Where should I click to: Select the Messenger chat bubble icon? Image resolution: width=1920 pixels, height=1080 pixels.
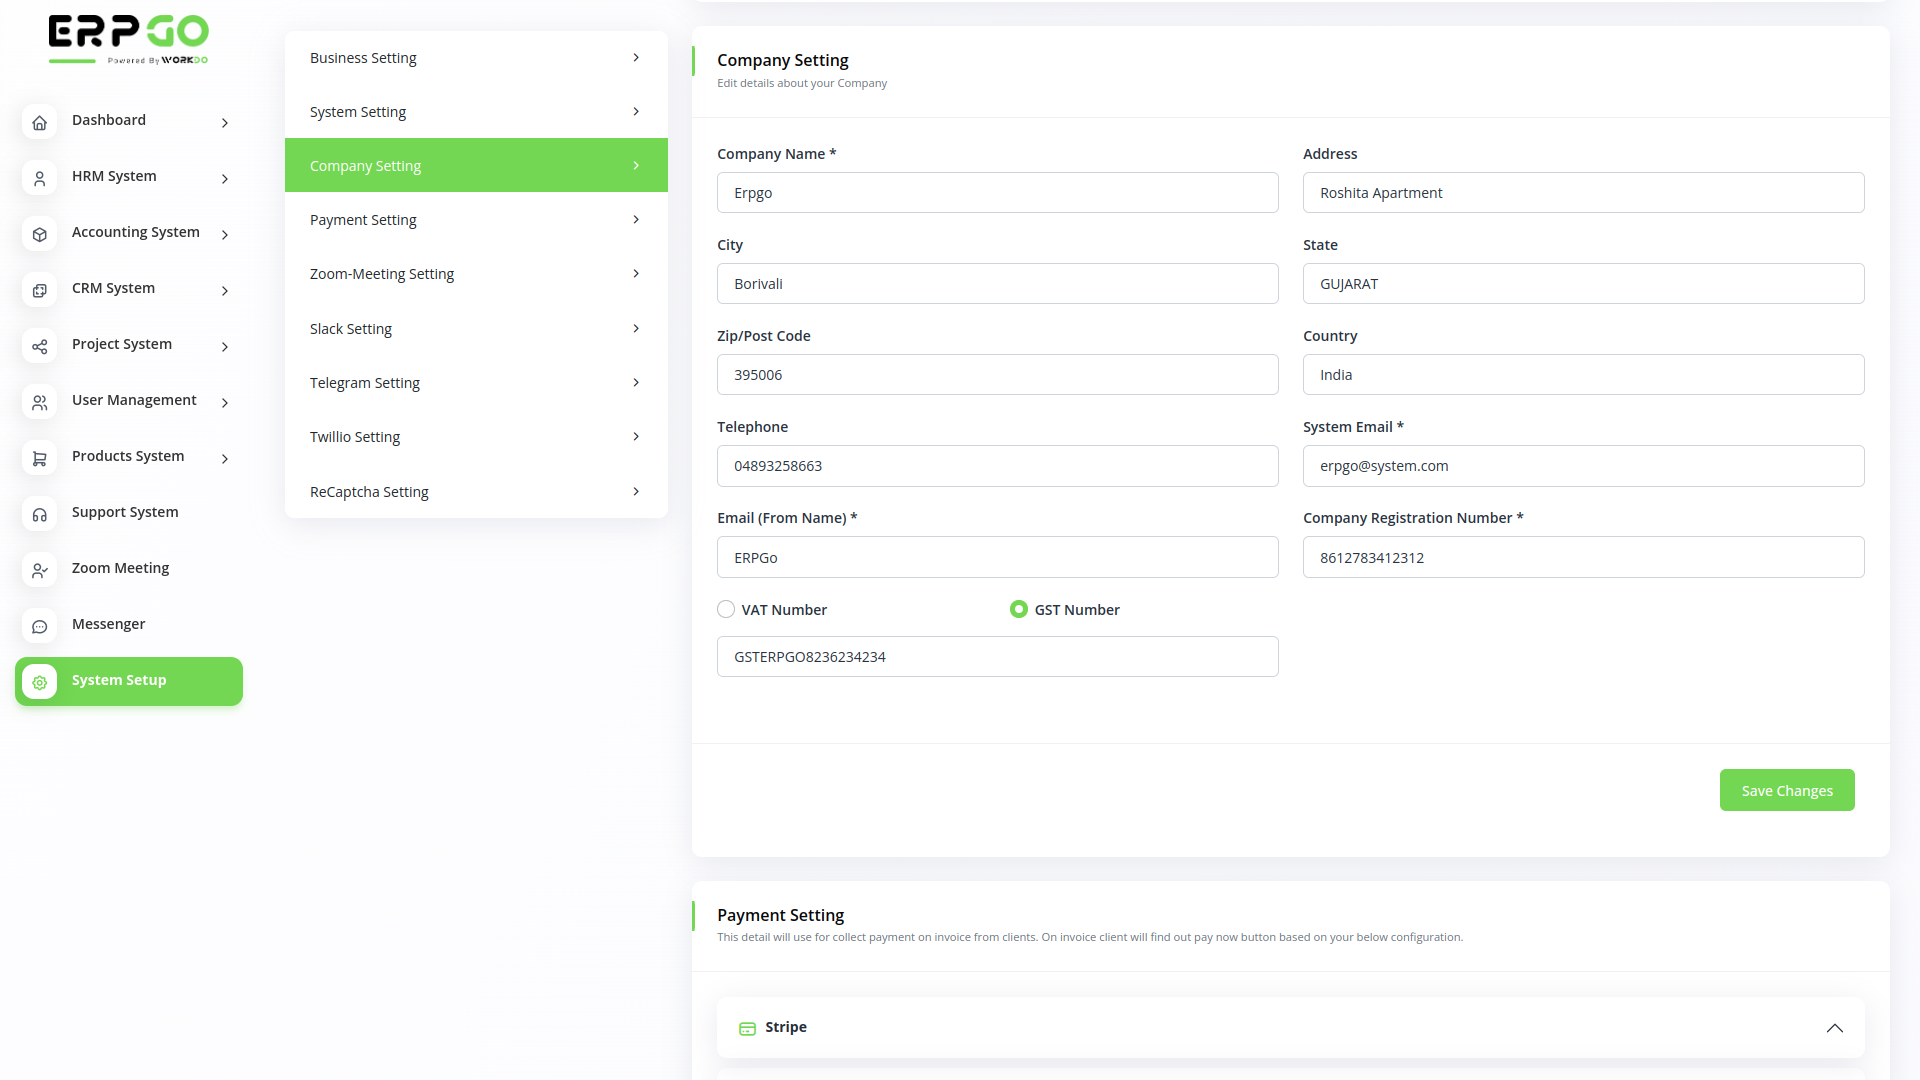click(x=39, y=626)
